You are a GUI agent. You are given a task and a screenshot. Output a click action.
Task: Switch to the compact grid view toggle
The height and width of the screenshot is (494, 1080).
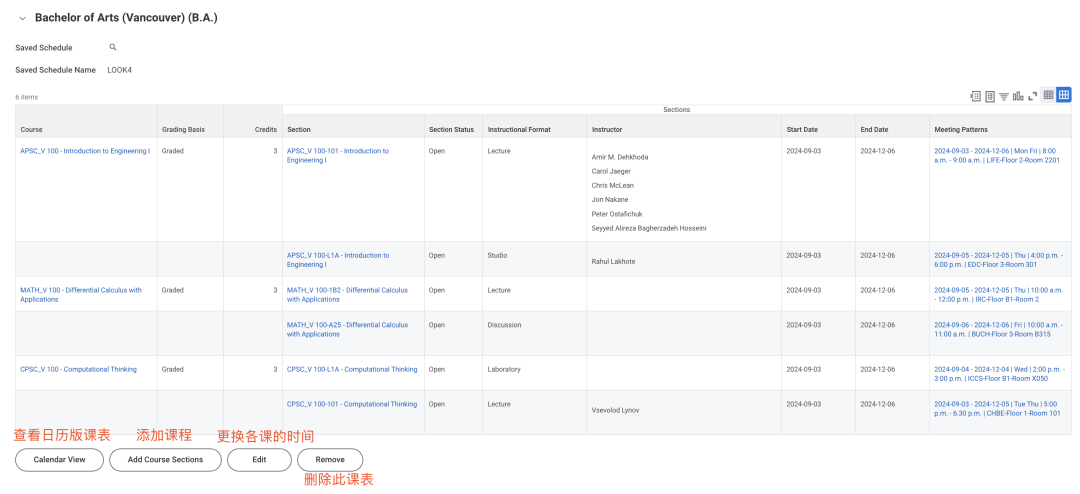point(1048,95)
